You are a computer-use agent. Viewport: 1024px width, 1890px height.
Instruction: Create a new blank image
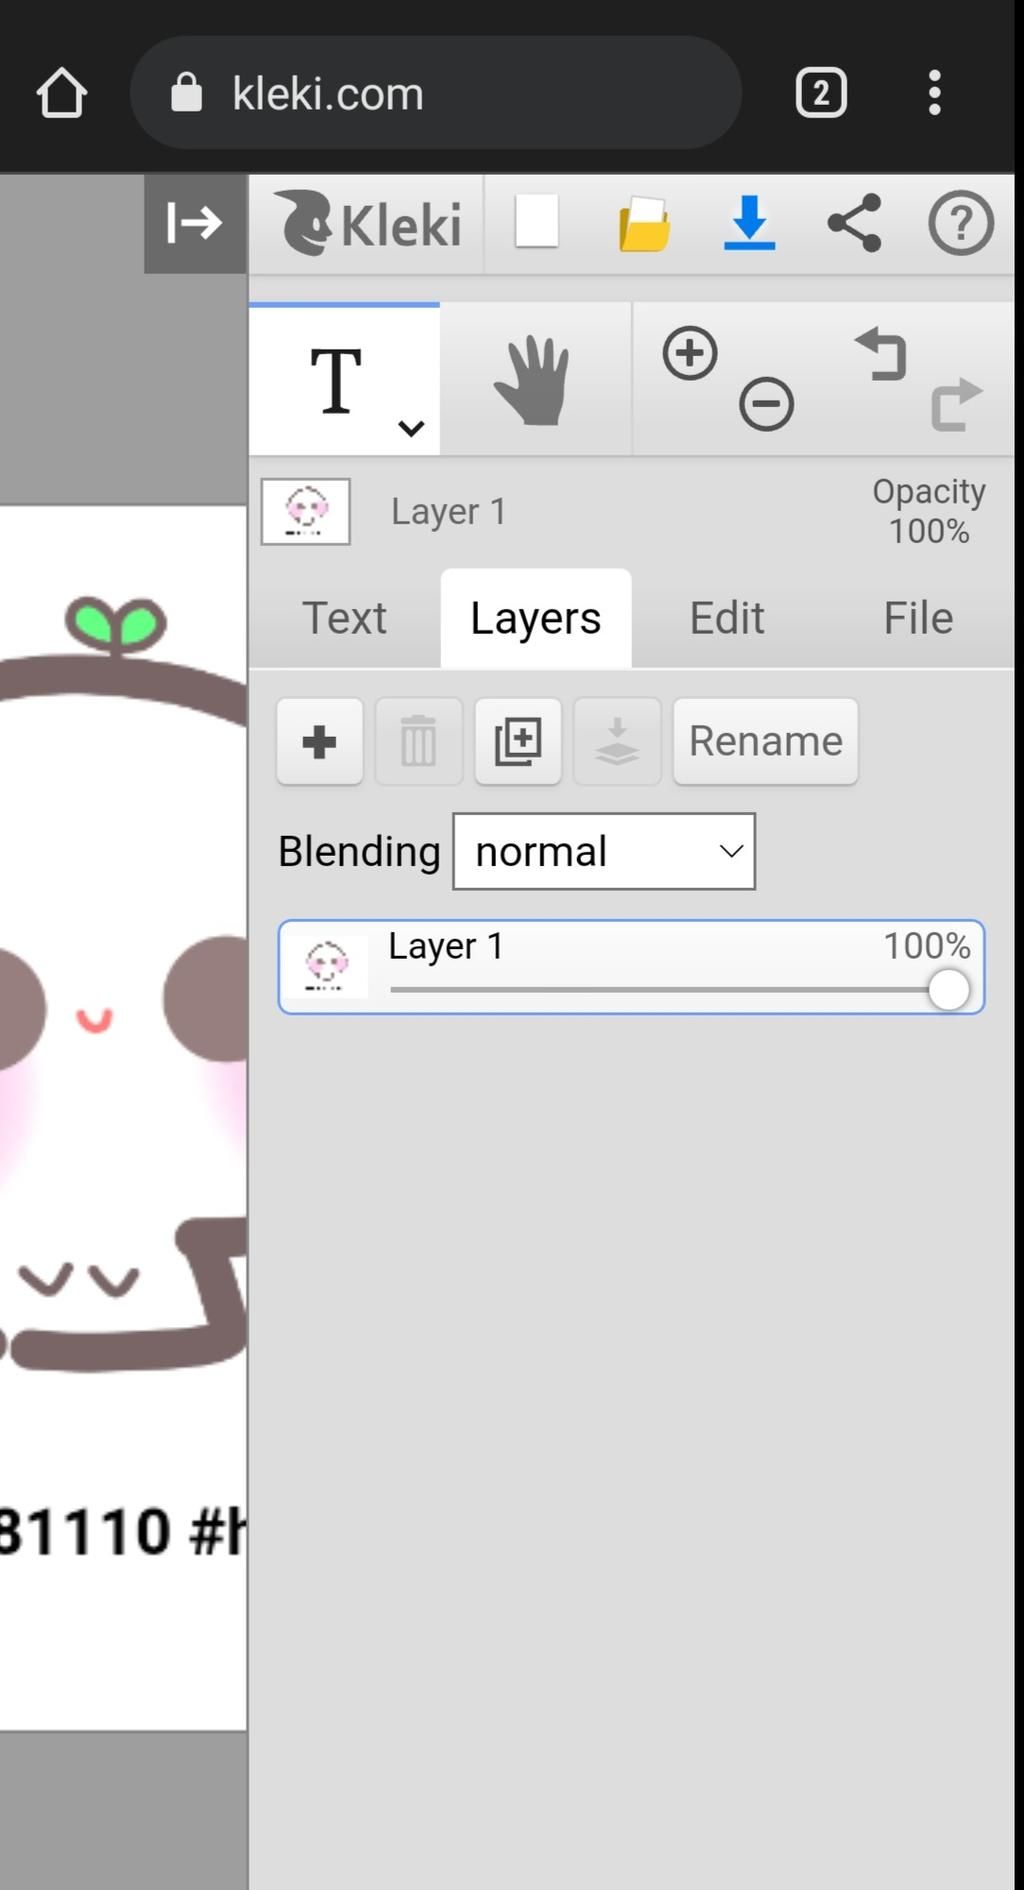[537, 221]
